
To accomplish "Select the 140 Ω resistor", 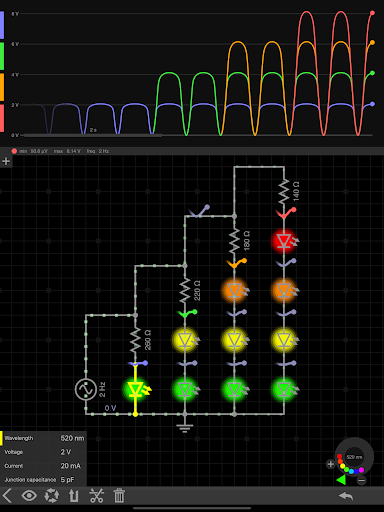I will (x=284, y=191).
